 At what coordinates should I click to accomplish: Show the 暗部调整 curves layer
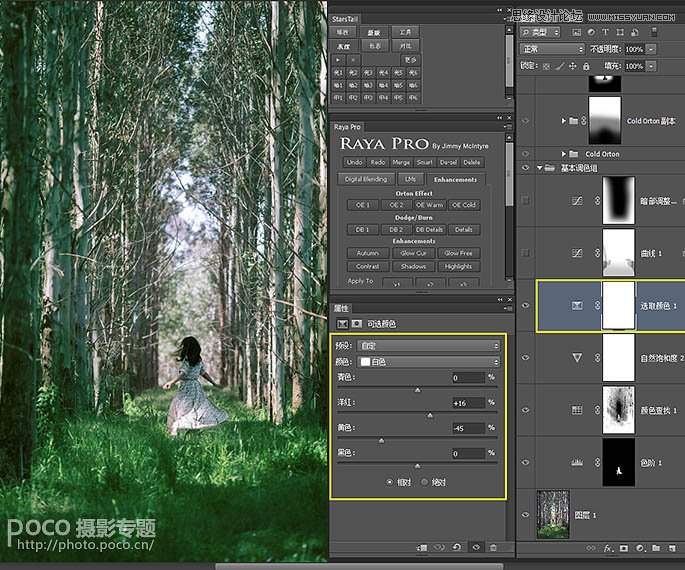[x=526, y=200]
